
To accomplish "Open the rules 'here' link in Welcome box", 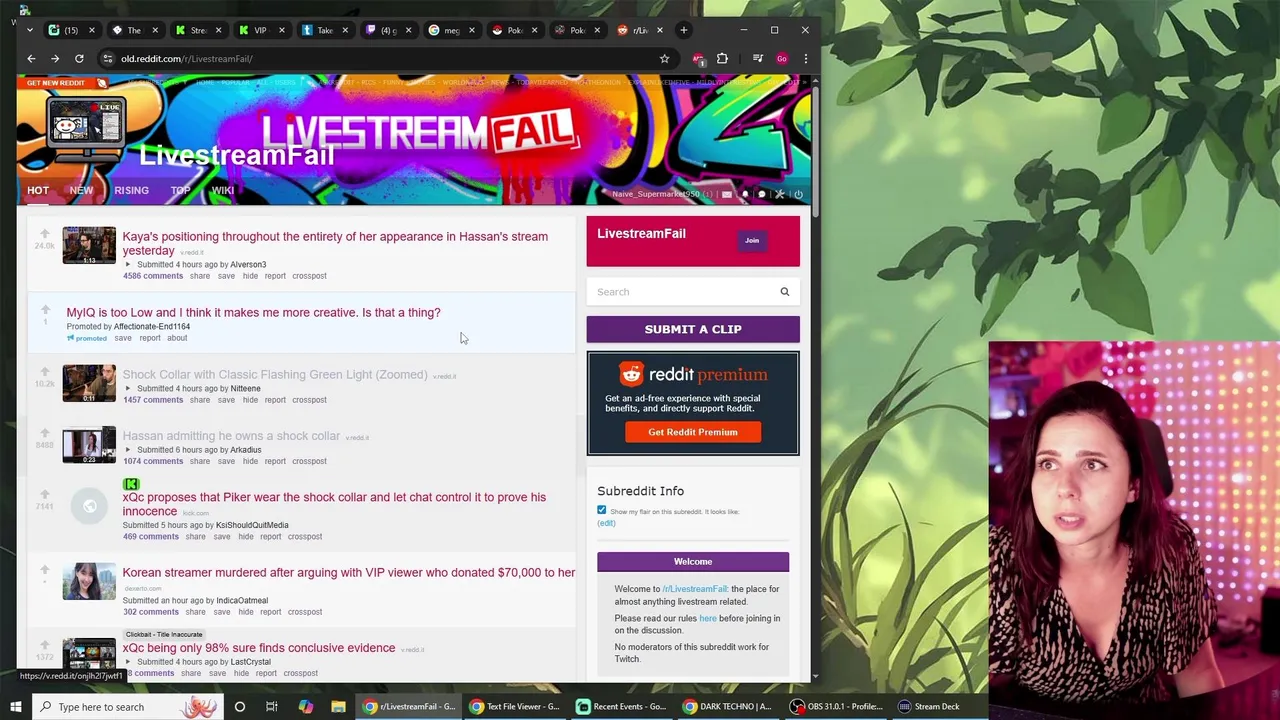I will point(707,618).
